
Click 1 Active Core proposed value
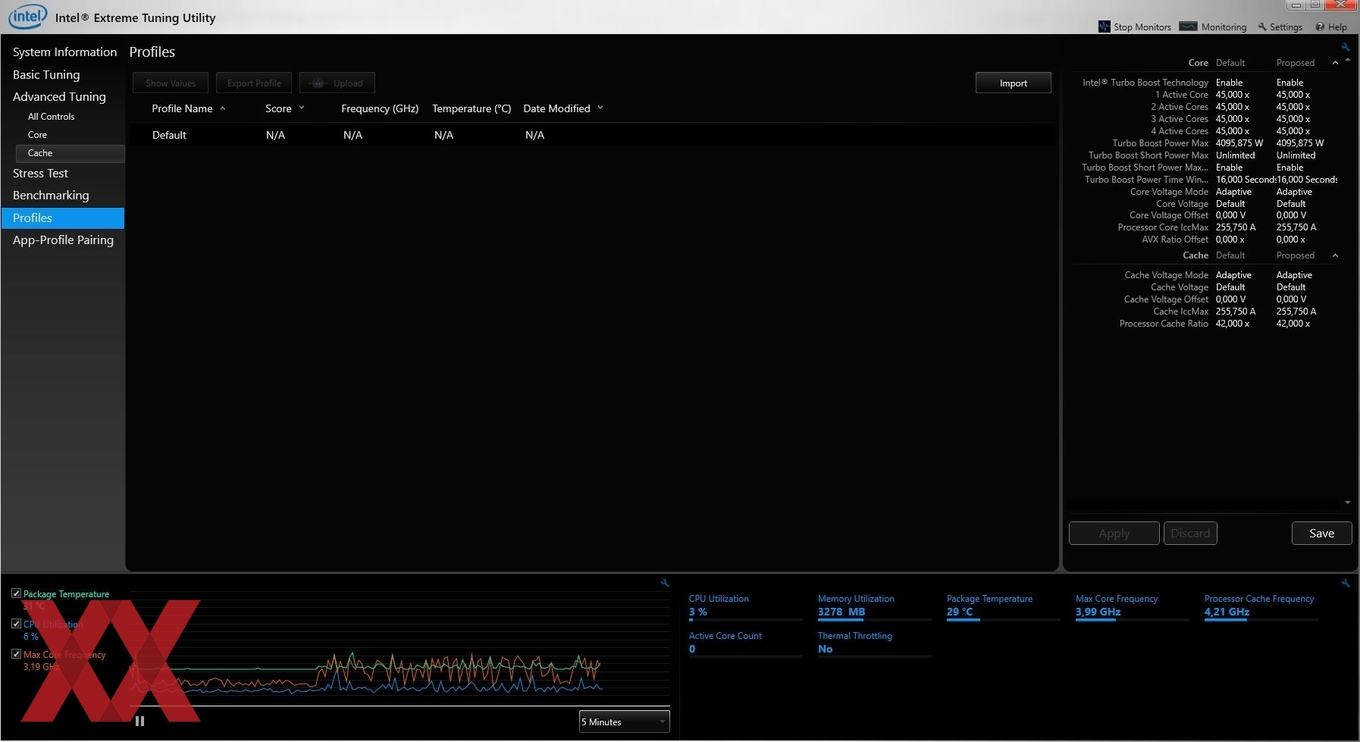pos(1293,95)
